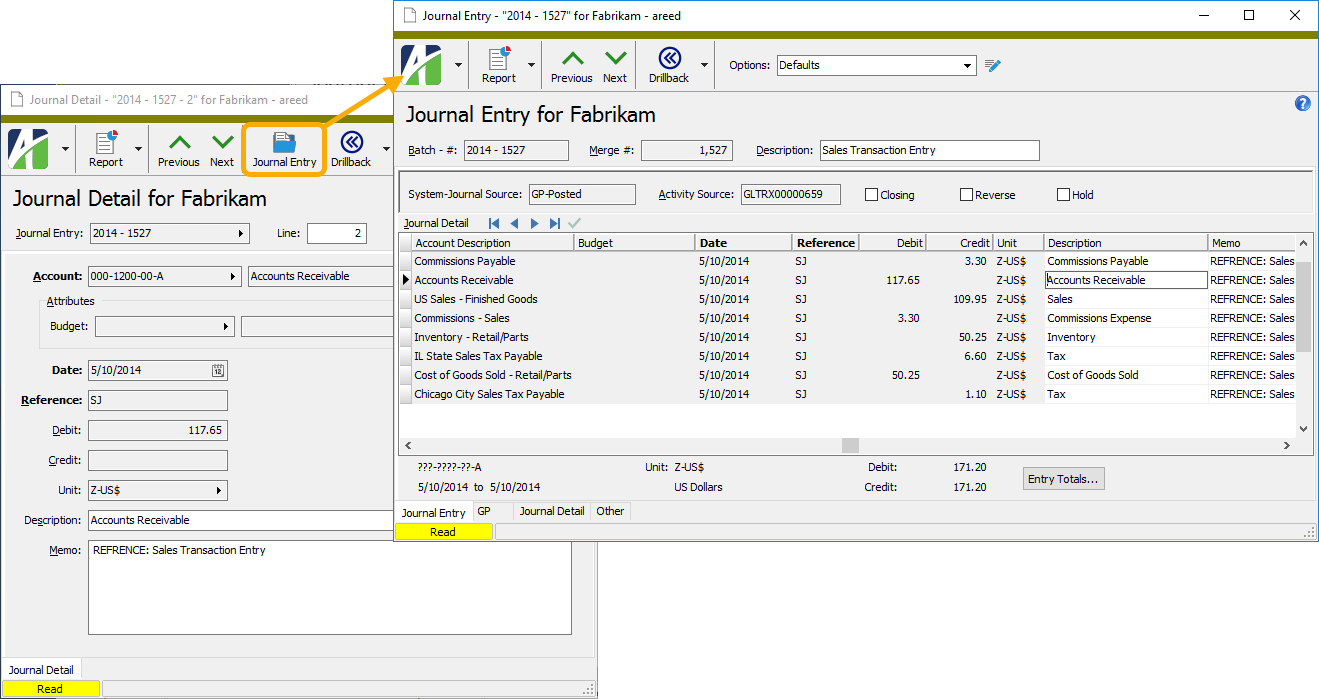The image size is (1319, 699).
Task: Enable the Closing checkbox
Action: coord(871,195)
